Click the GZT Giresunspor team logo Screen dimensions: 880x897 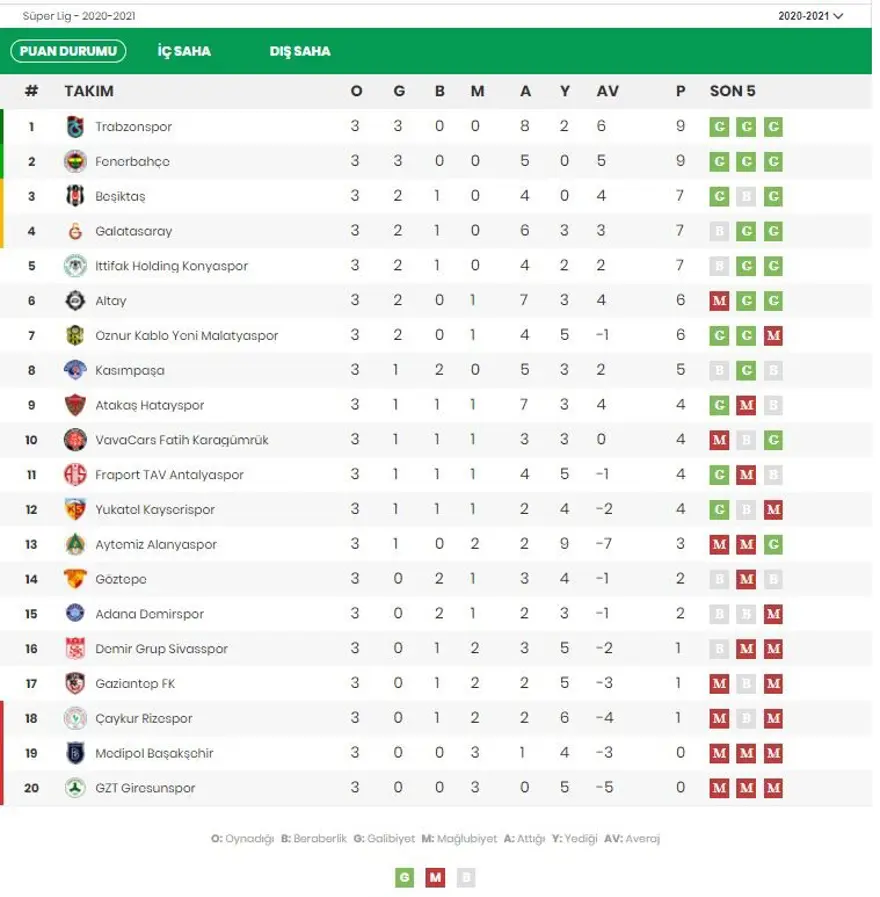[x=76, y=788]
